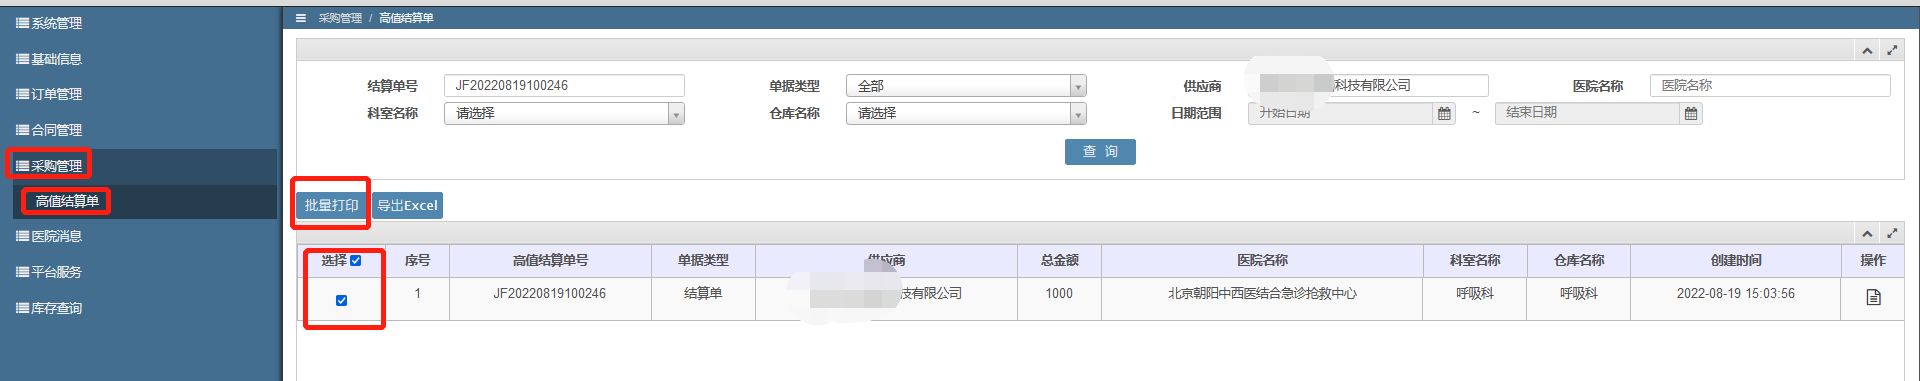
Task: Click the 科室名称 dropdown arrow
Action: (677, 114)
